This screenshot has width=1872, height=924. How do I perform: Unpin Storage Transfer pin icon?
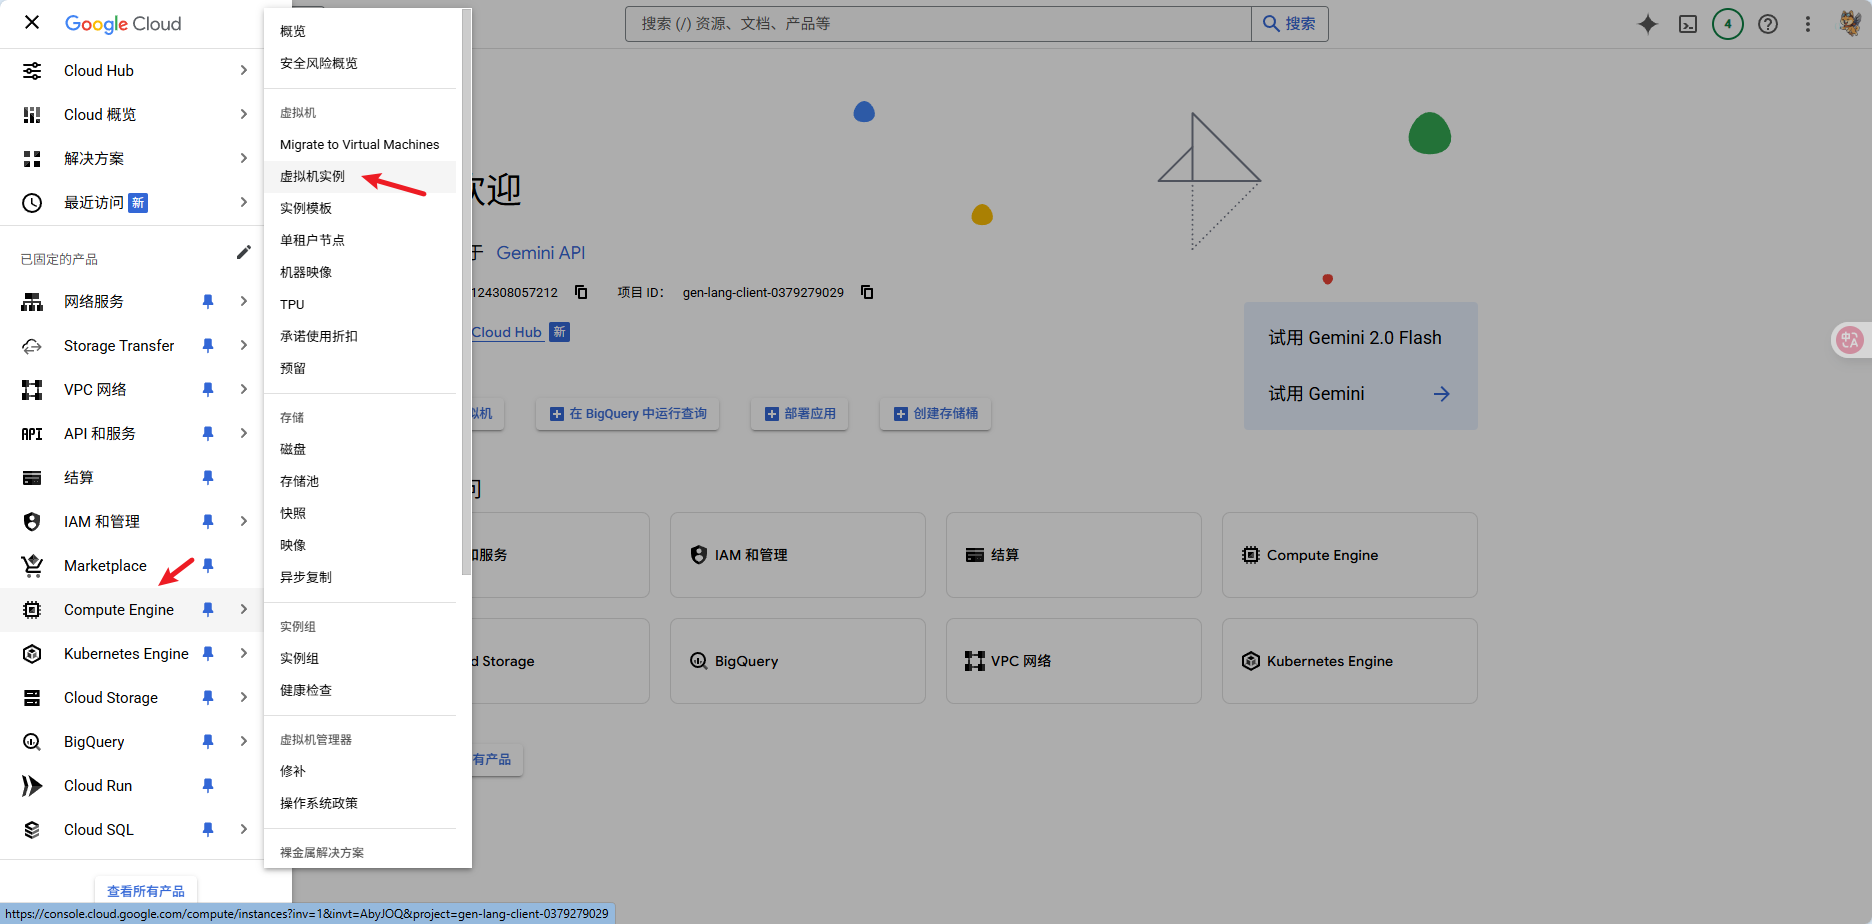click(x=208, y=346)
